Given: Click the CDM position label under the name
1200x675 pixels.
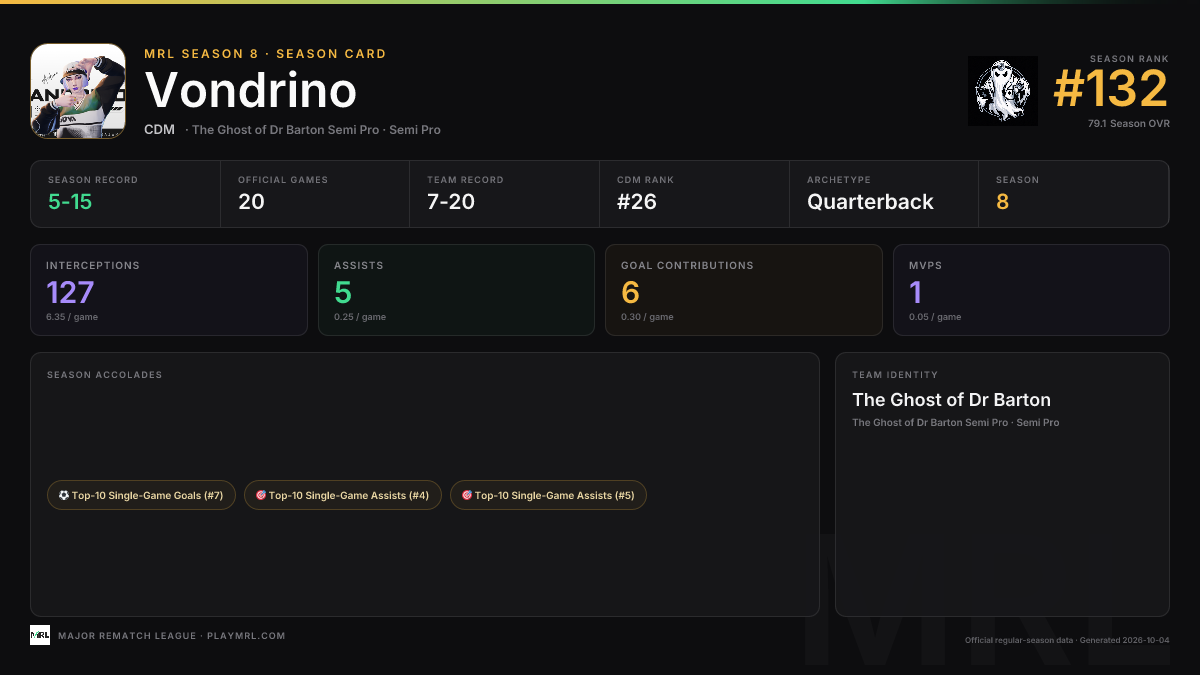Looking at the screenshot, I should tap(160, 130).
